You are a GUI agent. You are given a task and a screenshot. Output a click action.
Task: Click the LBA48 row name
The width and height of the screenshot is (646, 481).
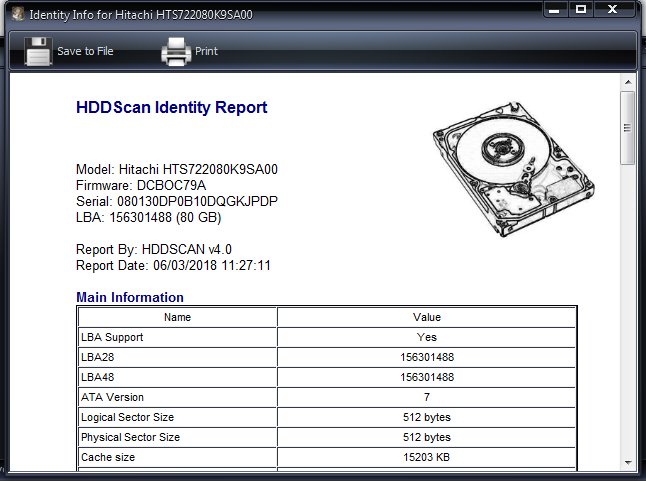tap(98, 377)
